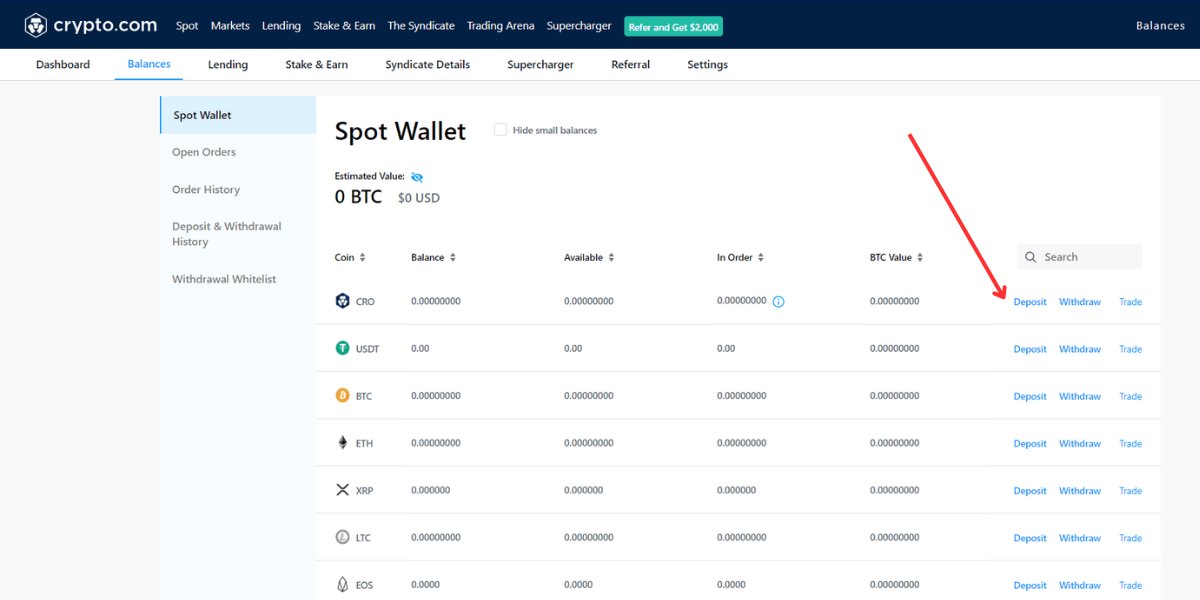Click Withdraw for CRO
The width and height of the screenshot is (1200, 600).
pyautogui.click(x=1080, y=302)
